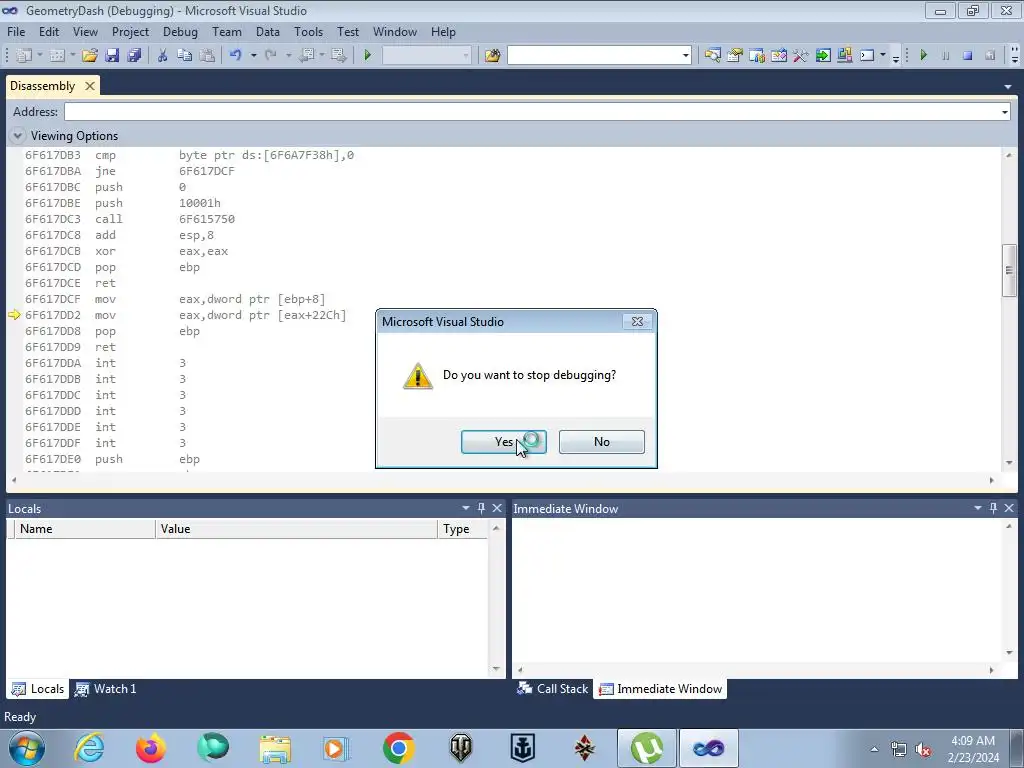Click the disassembly vertical scrollbar thumb

click(1010, 270)
